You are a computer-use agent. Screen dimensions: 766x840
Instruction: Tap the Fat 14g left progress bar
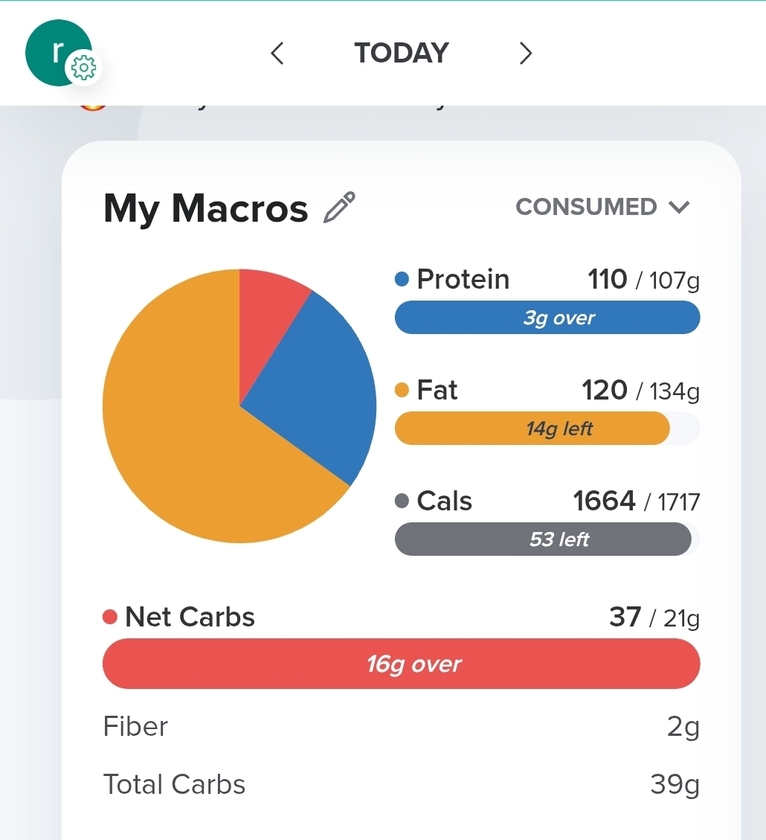click(x=547, y=428)
